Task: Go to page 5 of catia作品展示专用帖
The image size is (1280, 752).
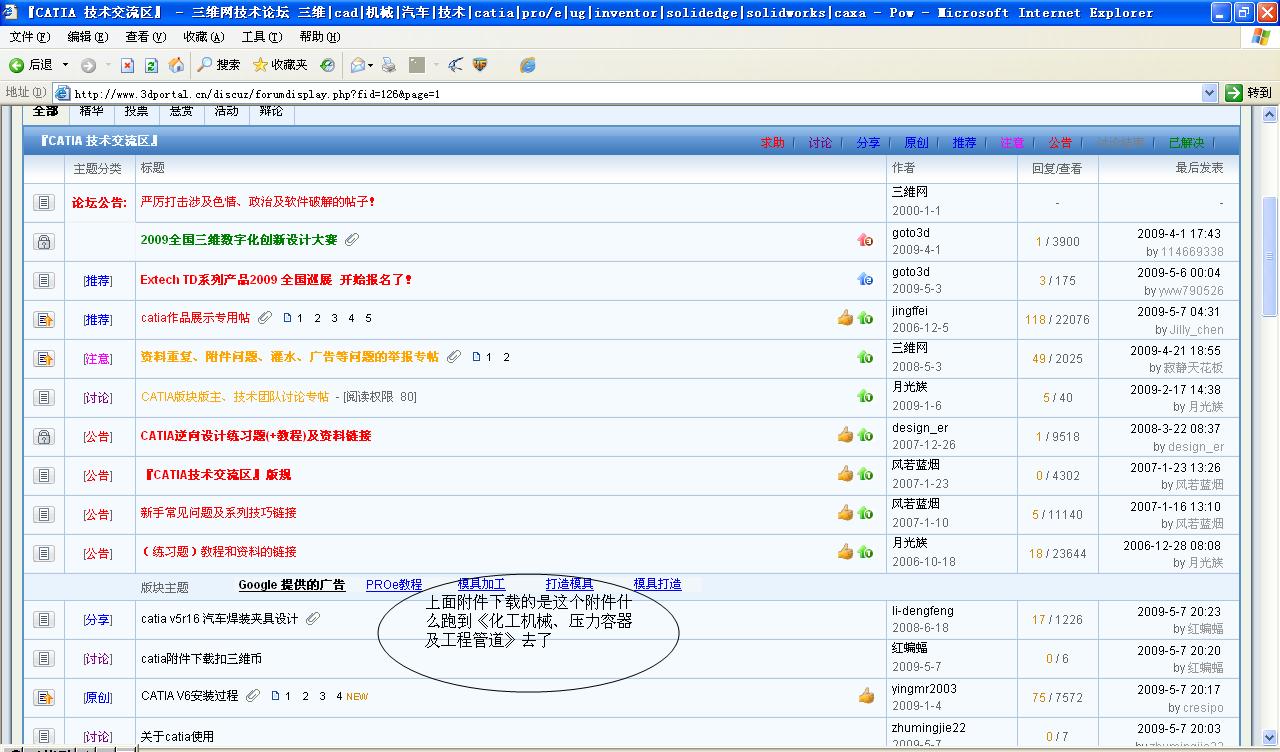Action: point(368,318)
